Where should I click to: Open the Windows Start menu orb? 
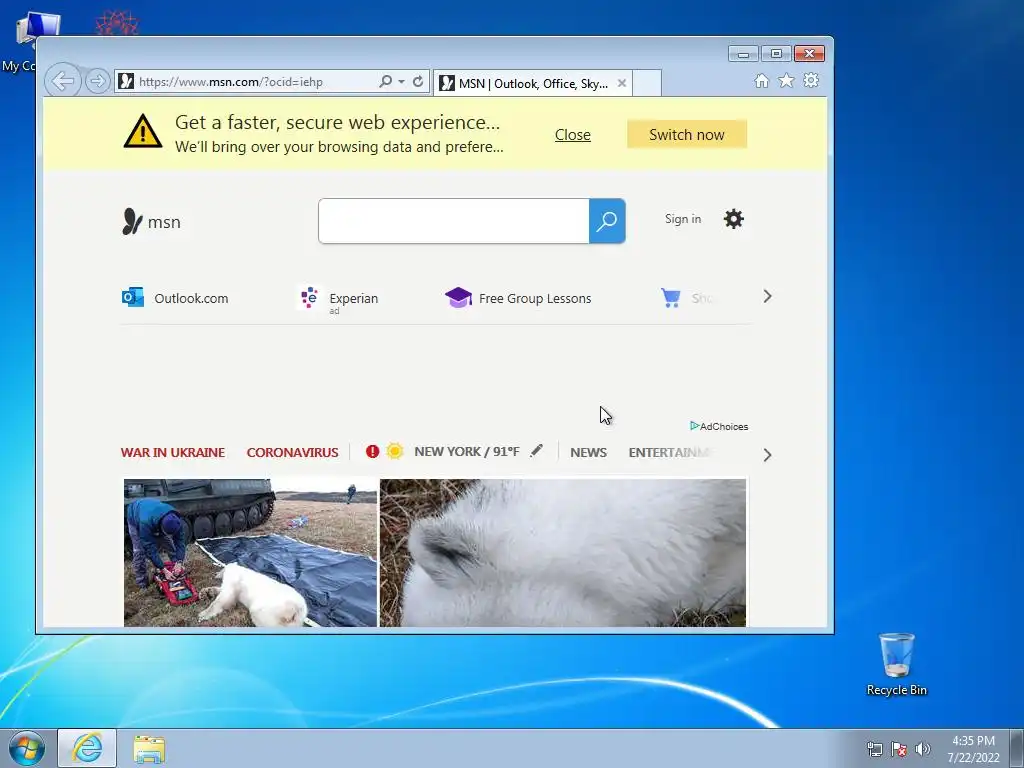point(27,748)
